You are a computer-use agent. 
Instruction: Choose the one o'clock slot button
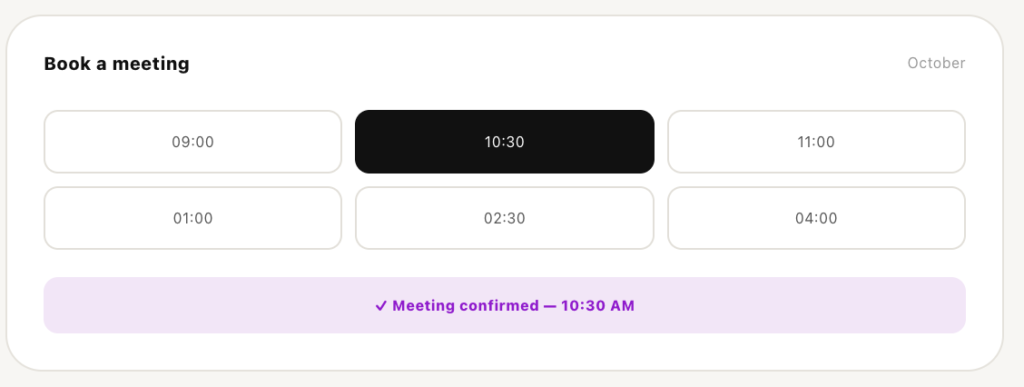click(x=193, y=218)
